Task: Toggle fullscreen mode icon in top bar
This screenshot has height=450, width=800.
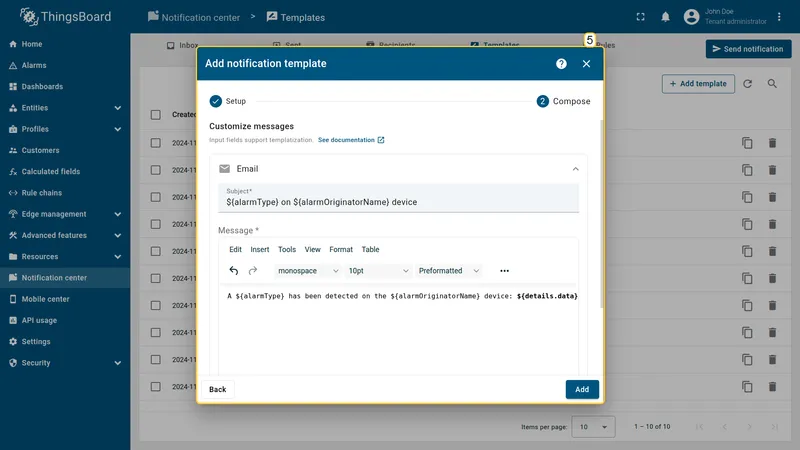Action: 640,17
